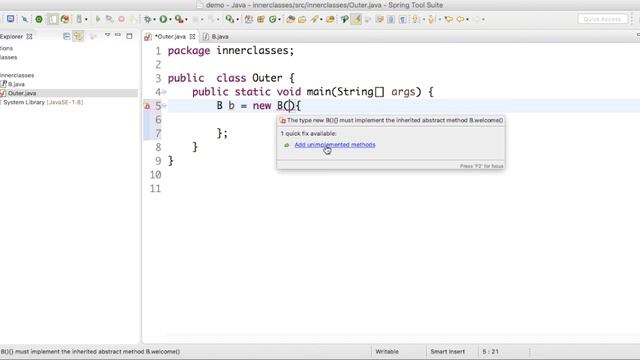Image resolution: width=640 pixels, height=360 pixels.
Task: Click the Skip All Breakpoints icon
Action: click(24, 19)
